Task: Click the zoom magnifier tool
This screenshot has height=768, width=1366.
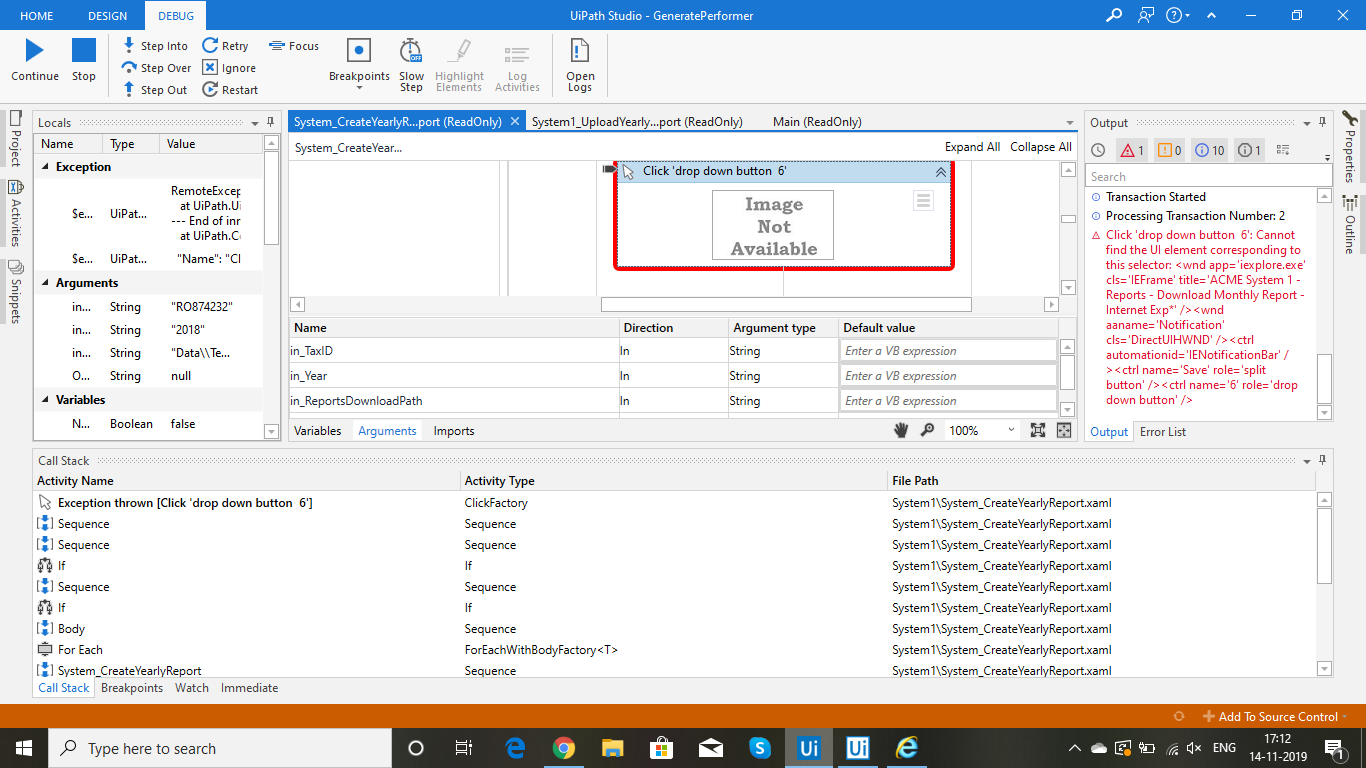Action: (928, 430)
